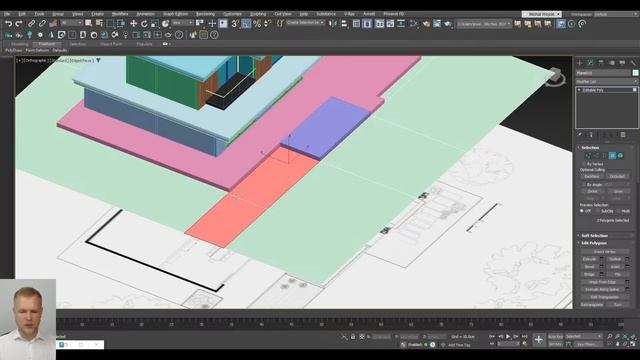Click the object name input field

603,73
